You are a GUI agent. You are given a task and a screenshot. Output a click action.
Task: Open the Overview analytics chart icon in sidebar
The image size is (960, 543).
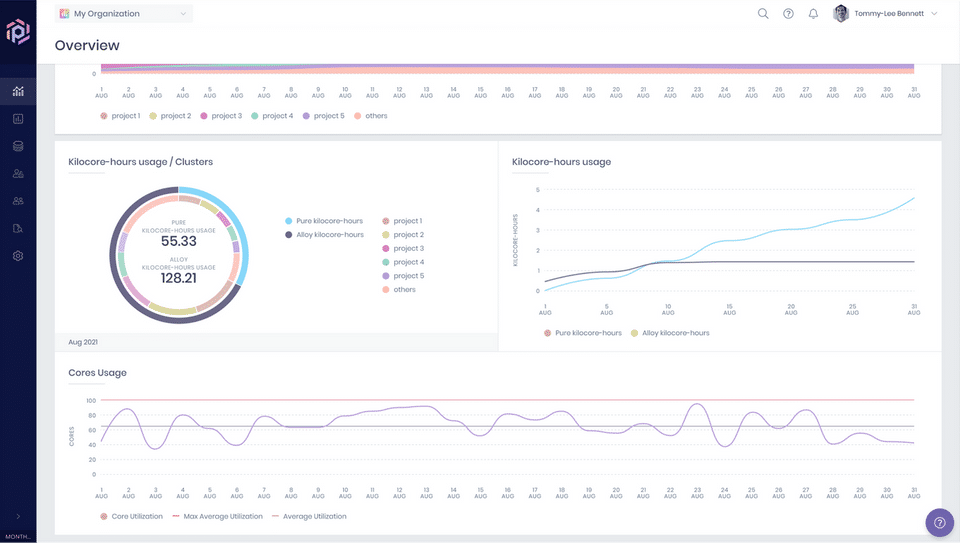18,91
